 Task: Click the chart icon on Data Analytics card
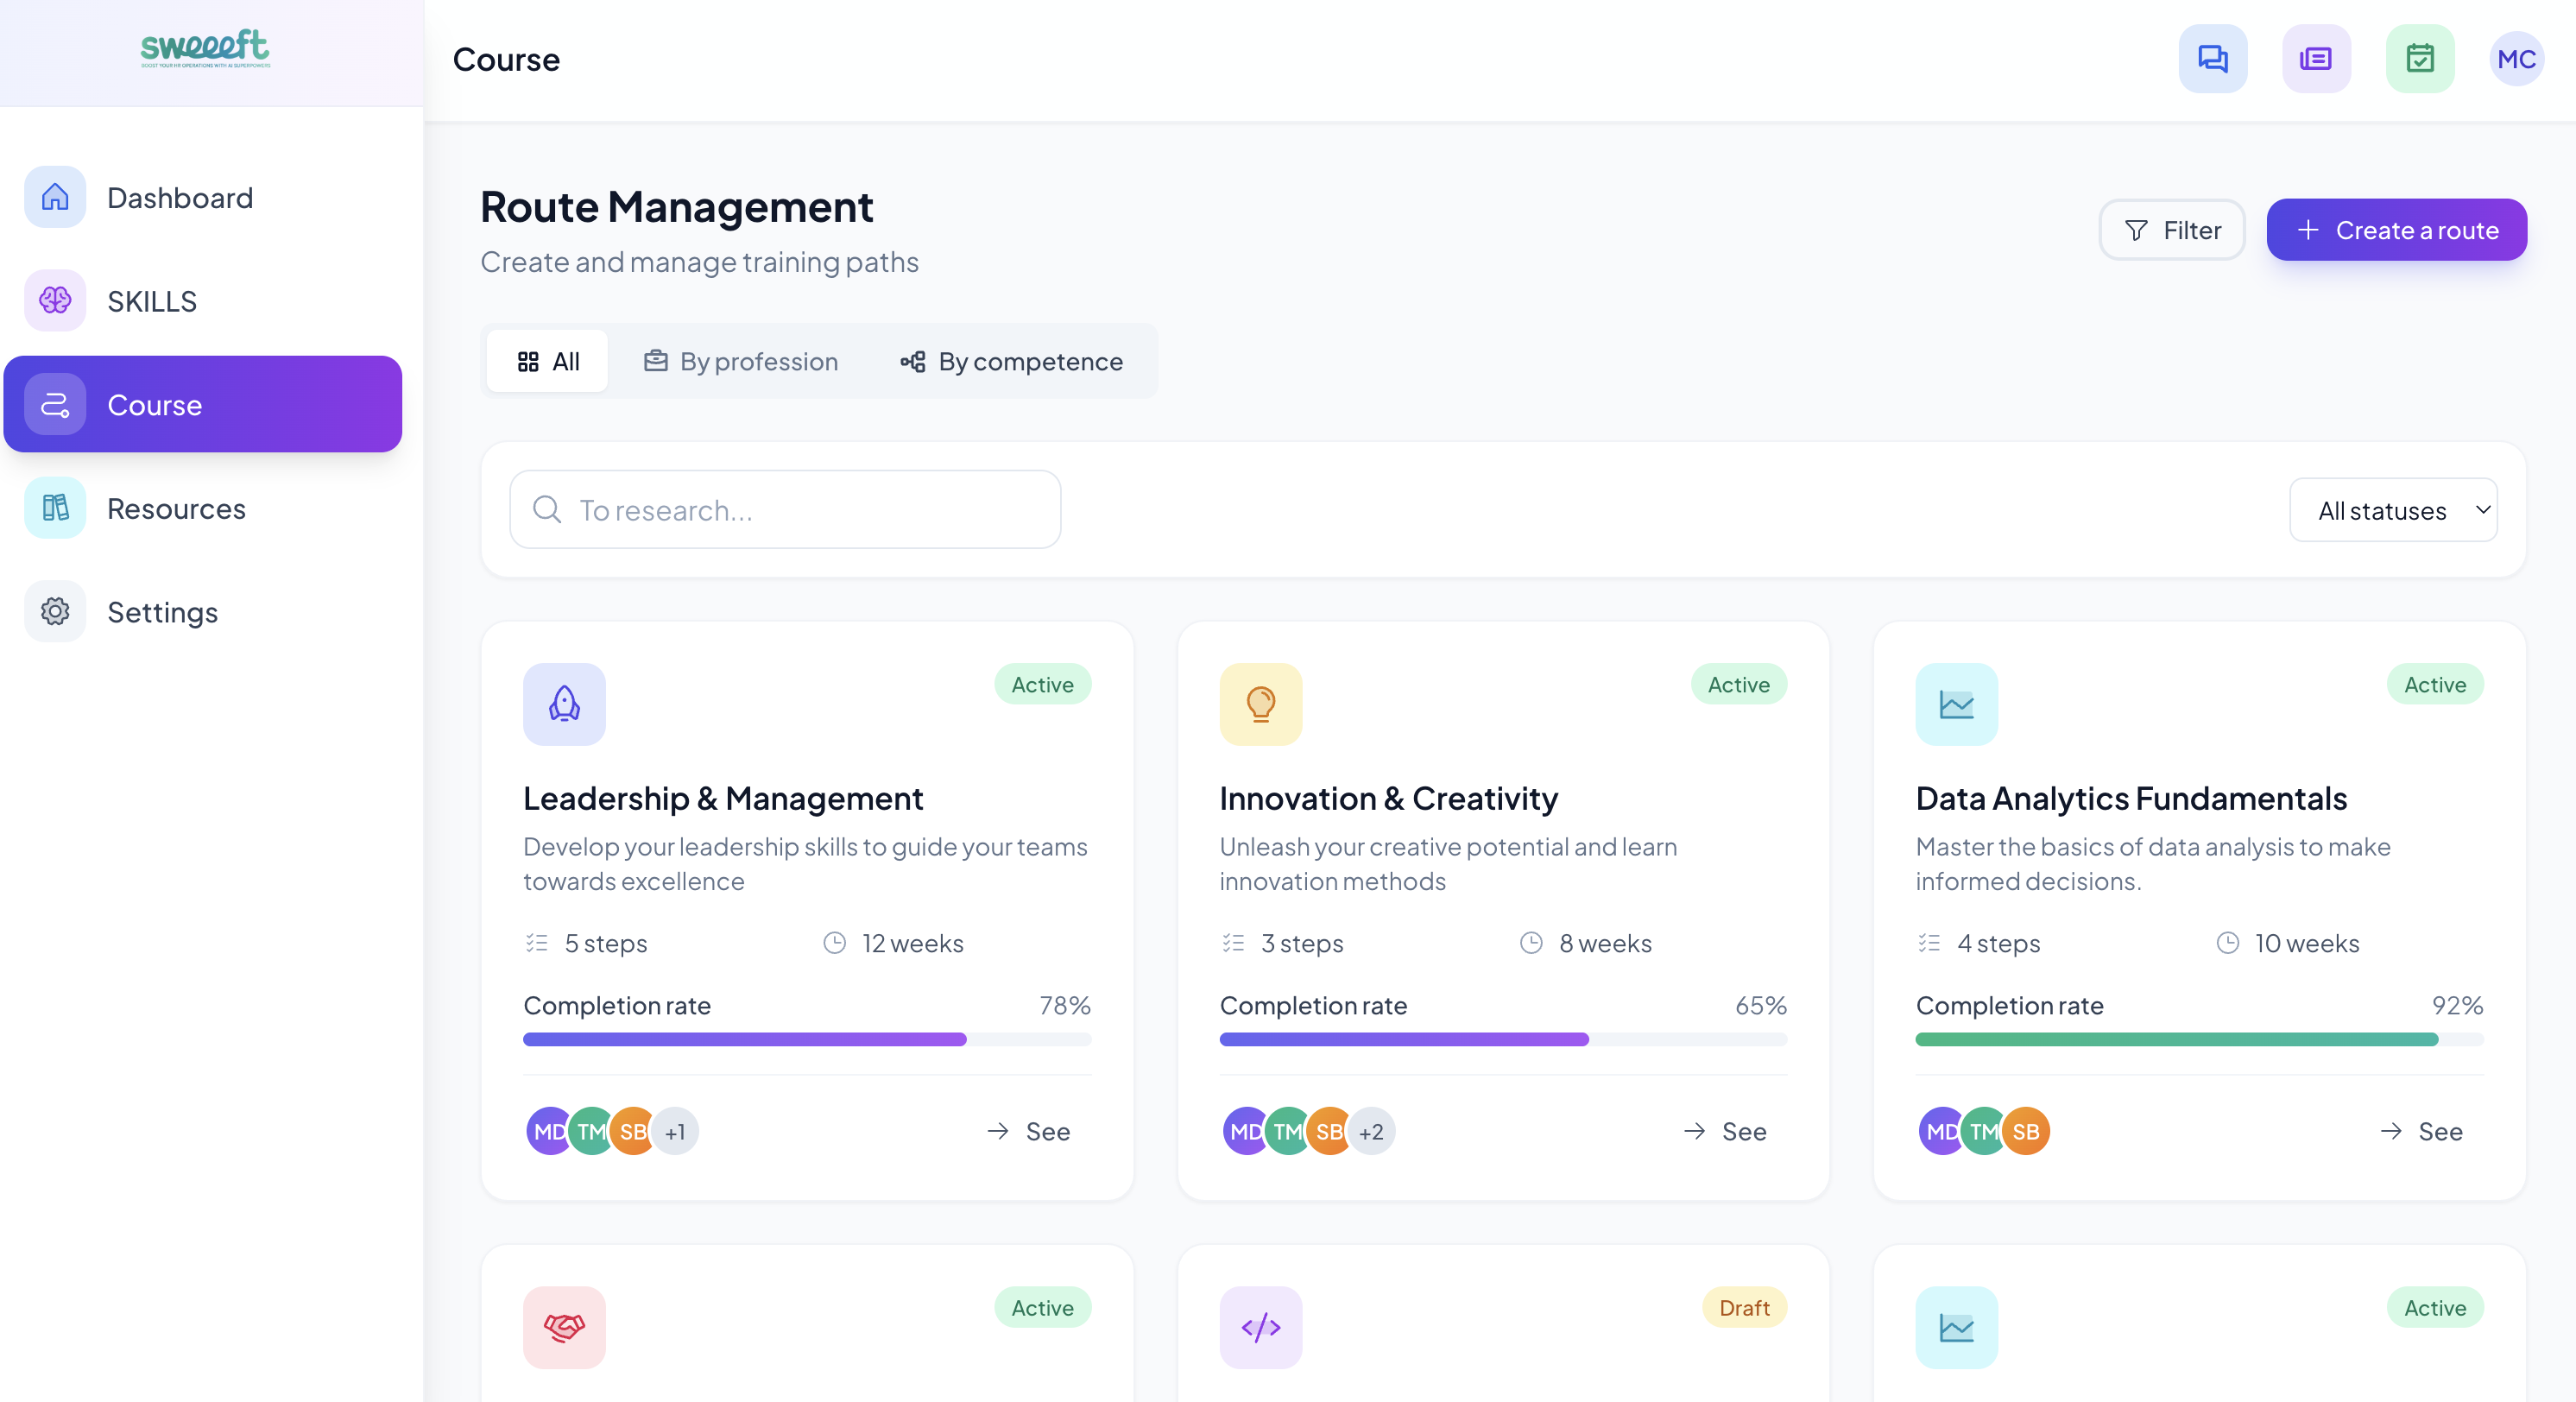1956,704
